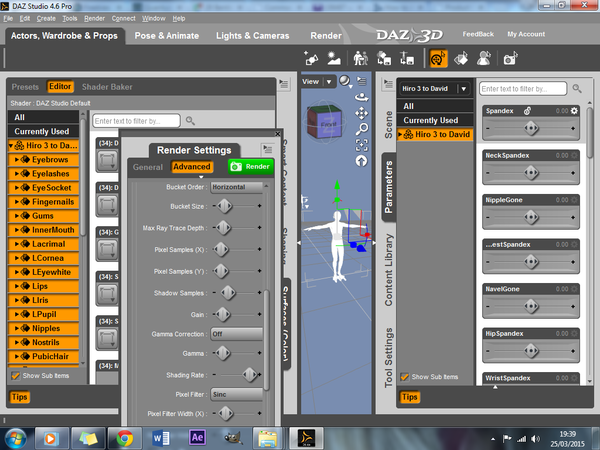Click the Parameters filter search magnifier
The height and width of the screenshot is (450, 600).
click(x=577, y=89)
